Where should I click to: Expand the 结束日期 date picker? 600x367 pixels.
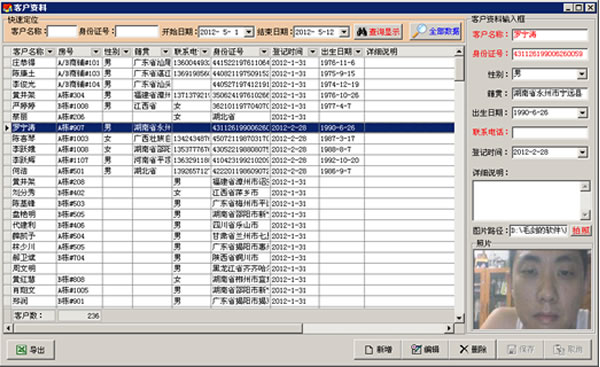(344, 32)
